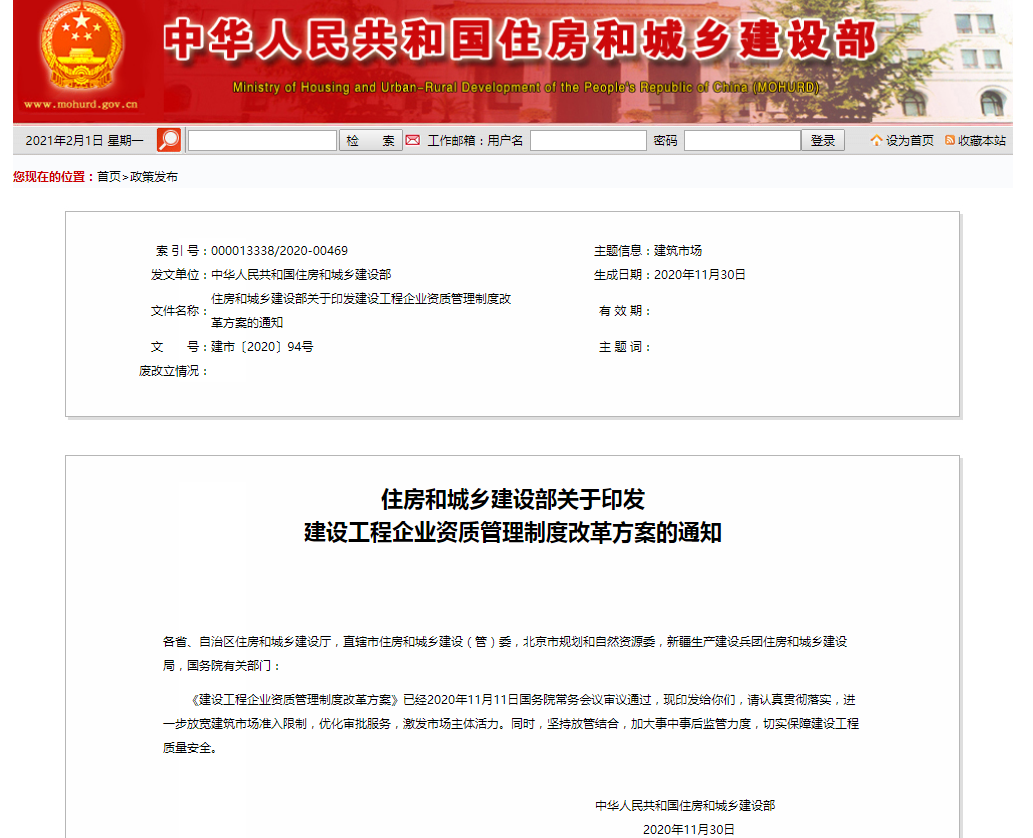The height and width of the screenshot is (838, 1033).
Task: Click the file name 住房和城乡建设部关于印发建设工程企业资质管理制度改 in metadata
Action: (x=361, y=298)
